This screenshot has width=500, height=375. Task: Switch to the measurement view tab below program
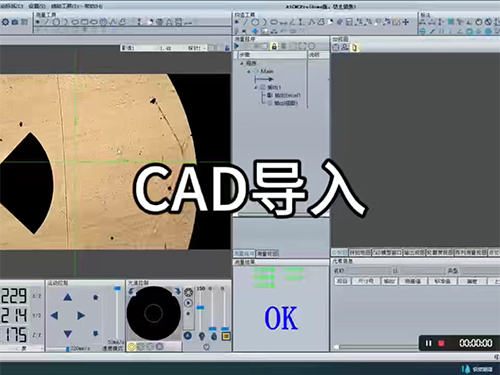coord(267,254)
